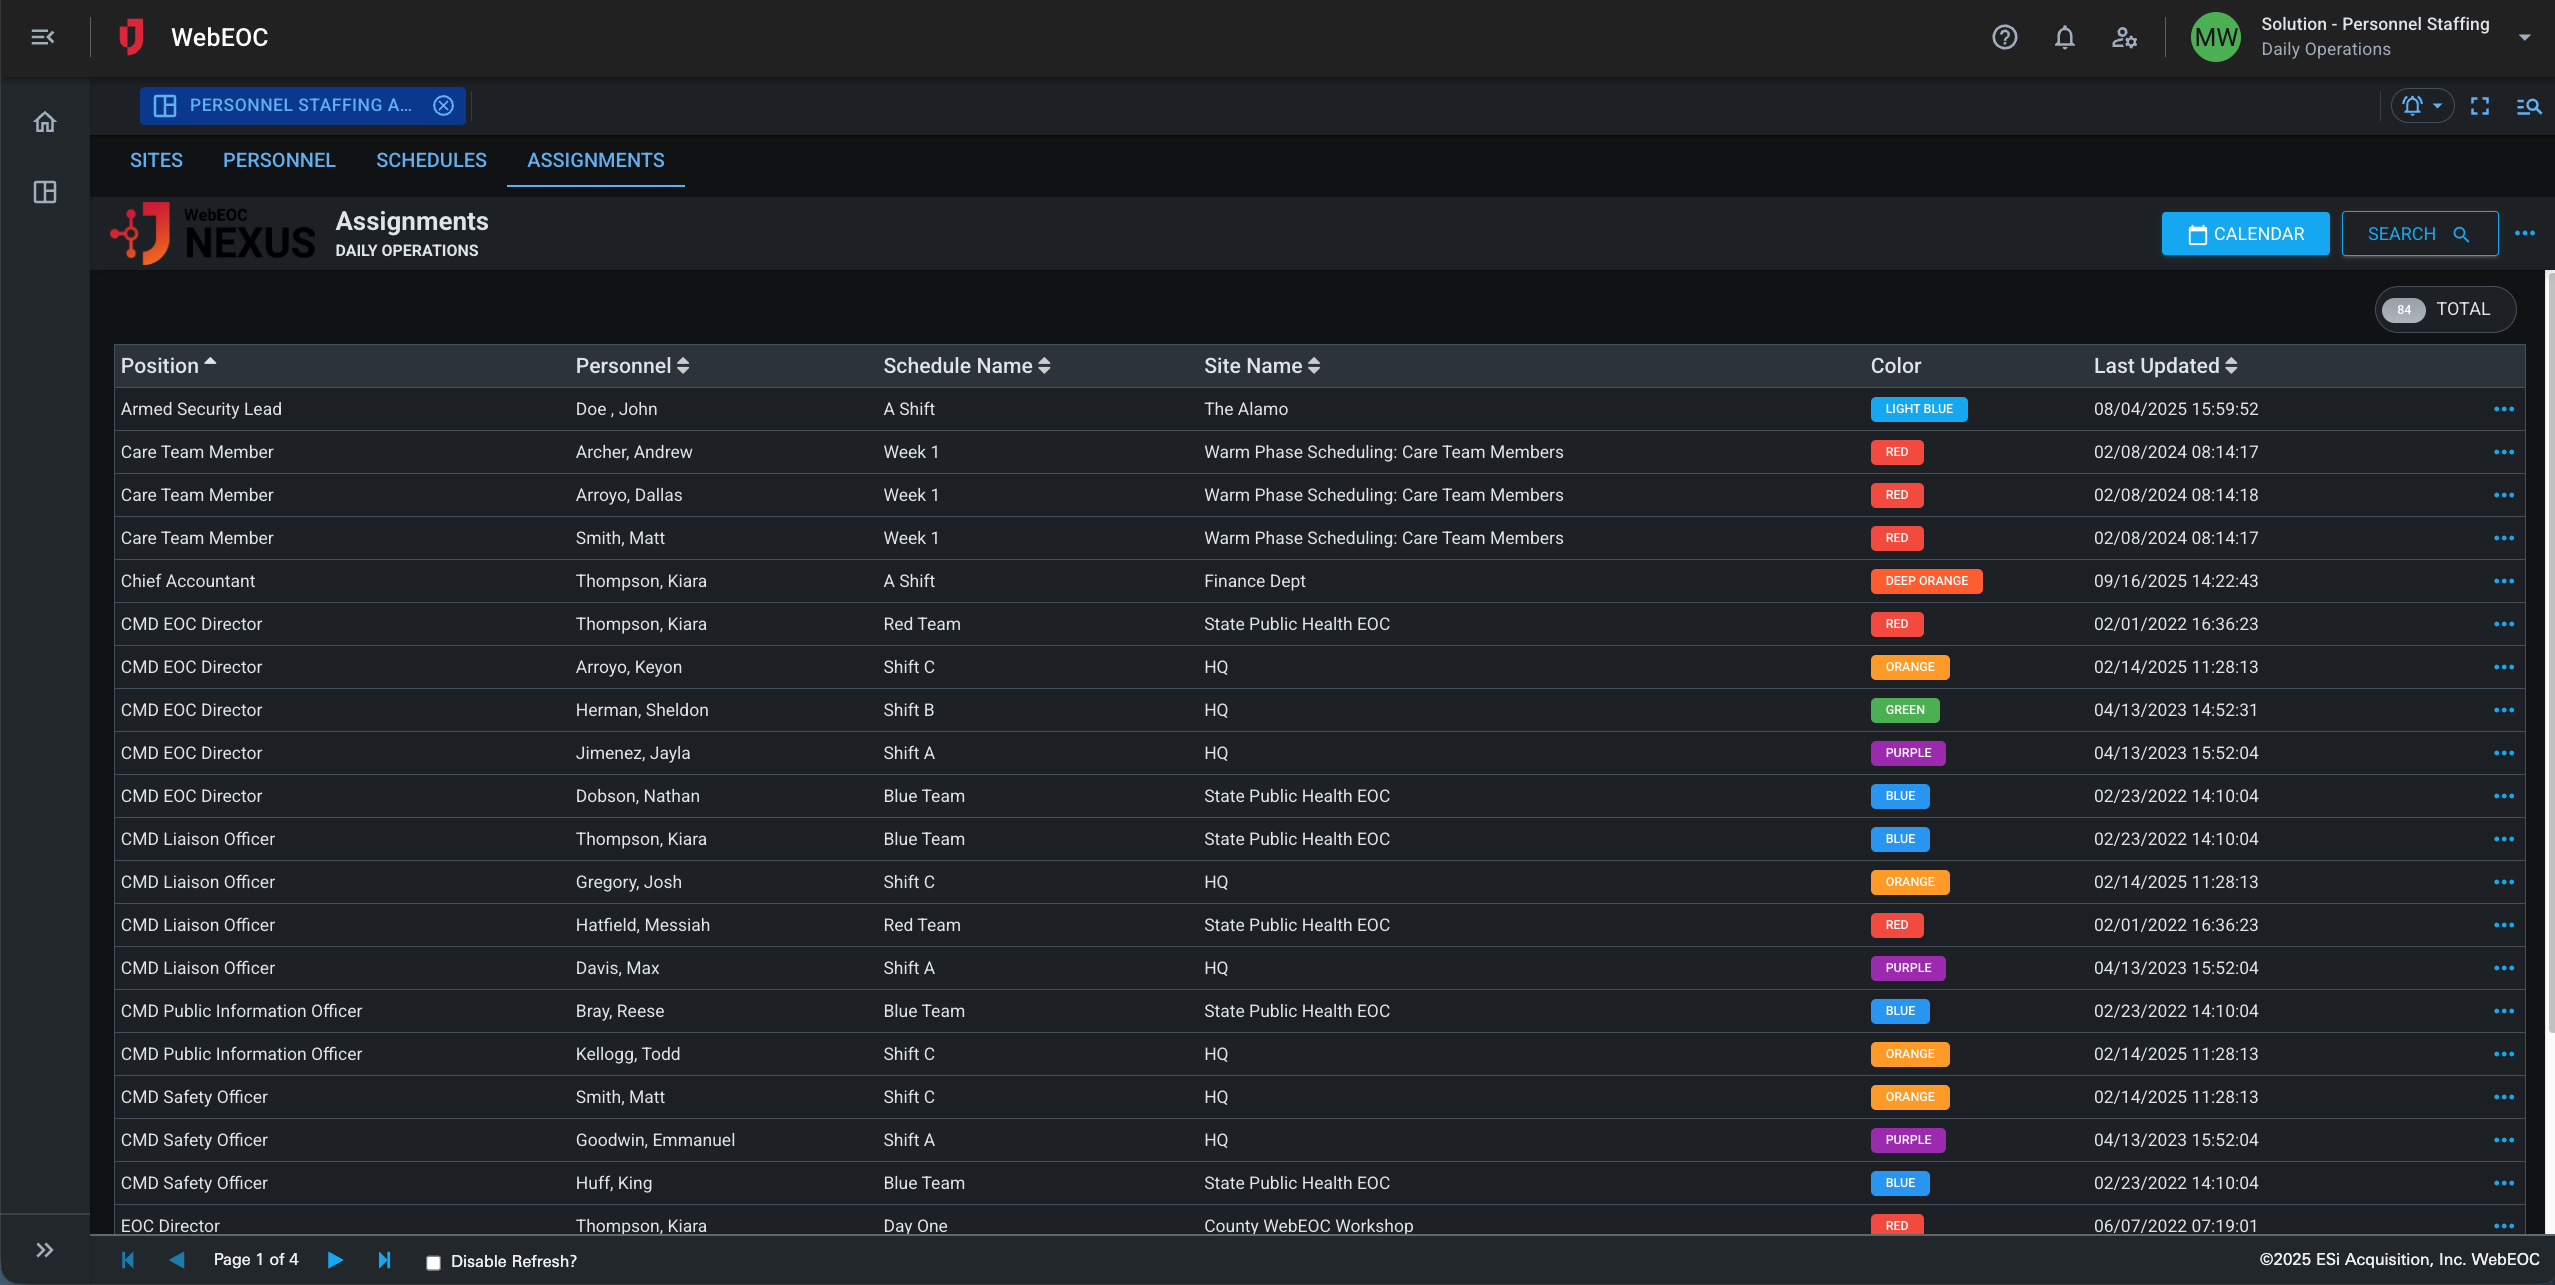
Task: Open row menu for Jimenez, Jayla
Action: point(2503,753)
